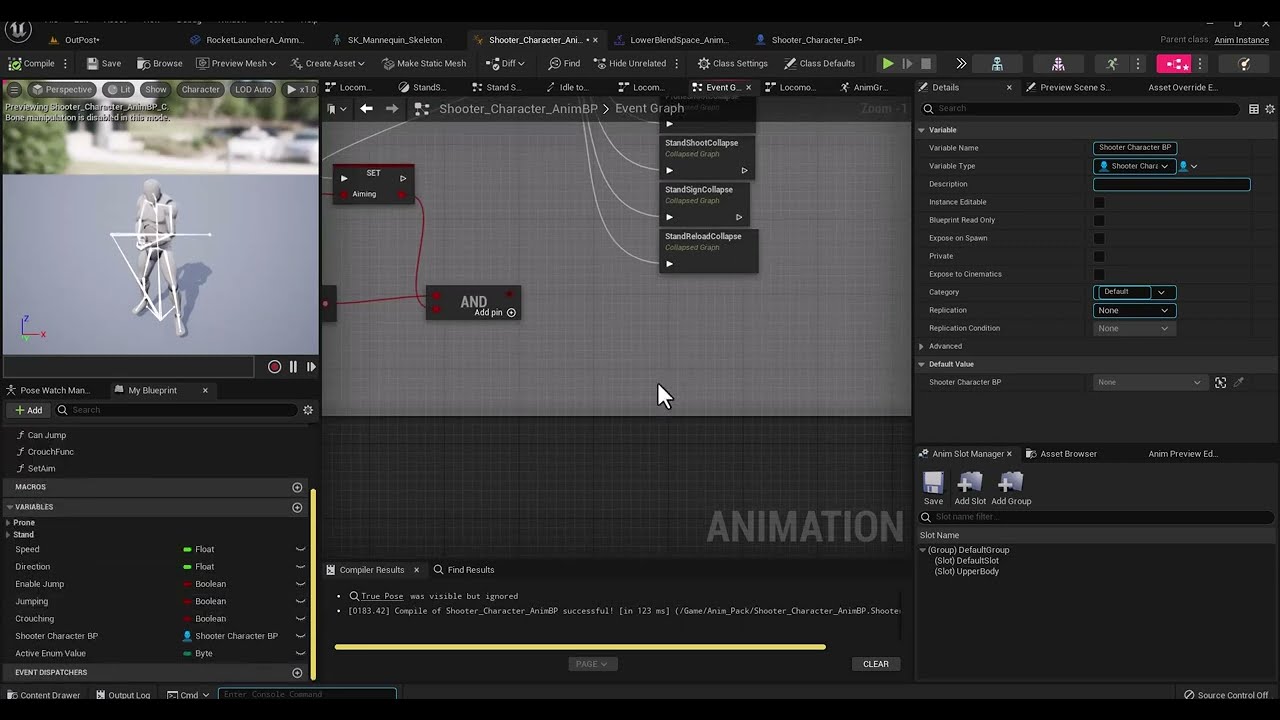The height and width of the screenshot is (720, 1280).
Task: Toggle Blueprint Read Only checkbox
Action: pos(1099,220)
